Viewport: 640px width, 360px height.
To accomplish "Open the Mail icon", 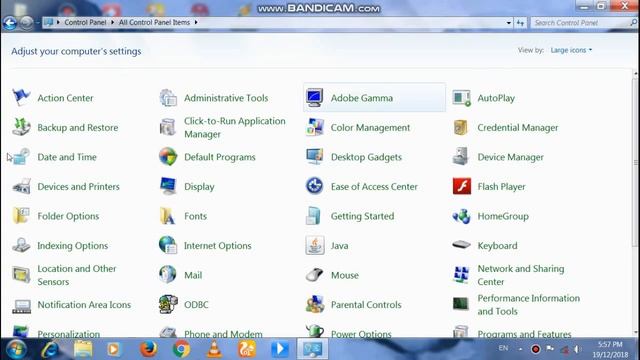I will [x=168, y=275].
